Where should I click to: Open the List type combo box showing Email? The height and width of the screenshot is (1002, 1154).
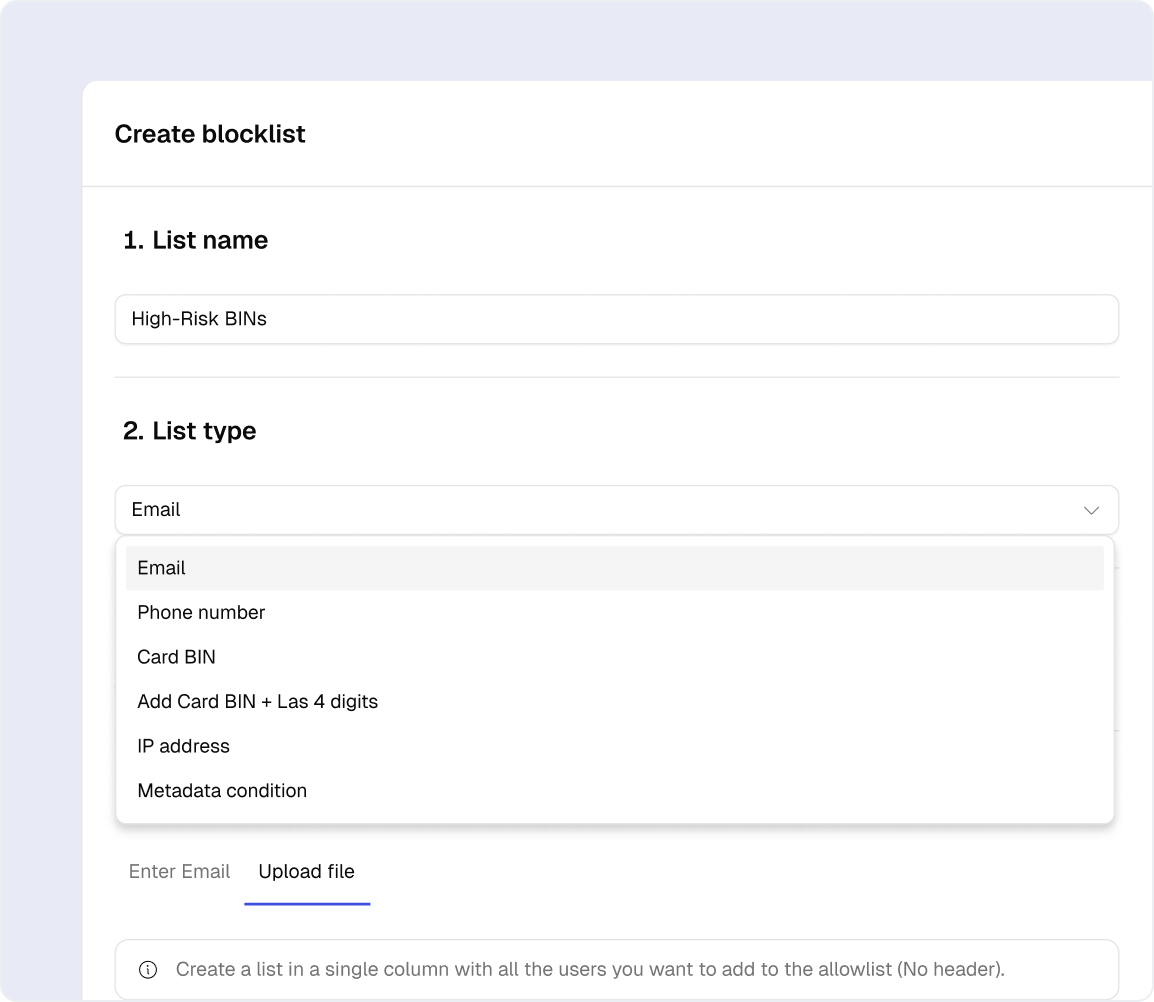tap(600, 510)
